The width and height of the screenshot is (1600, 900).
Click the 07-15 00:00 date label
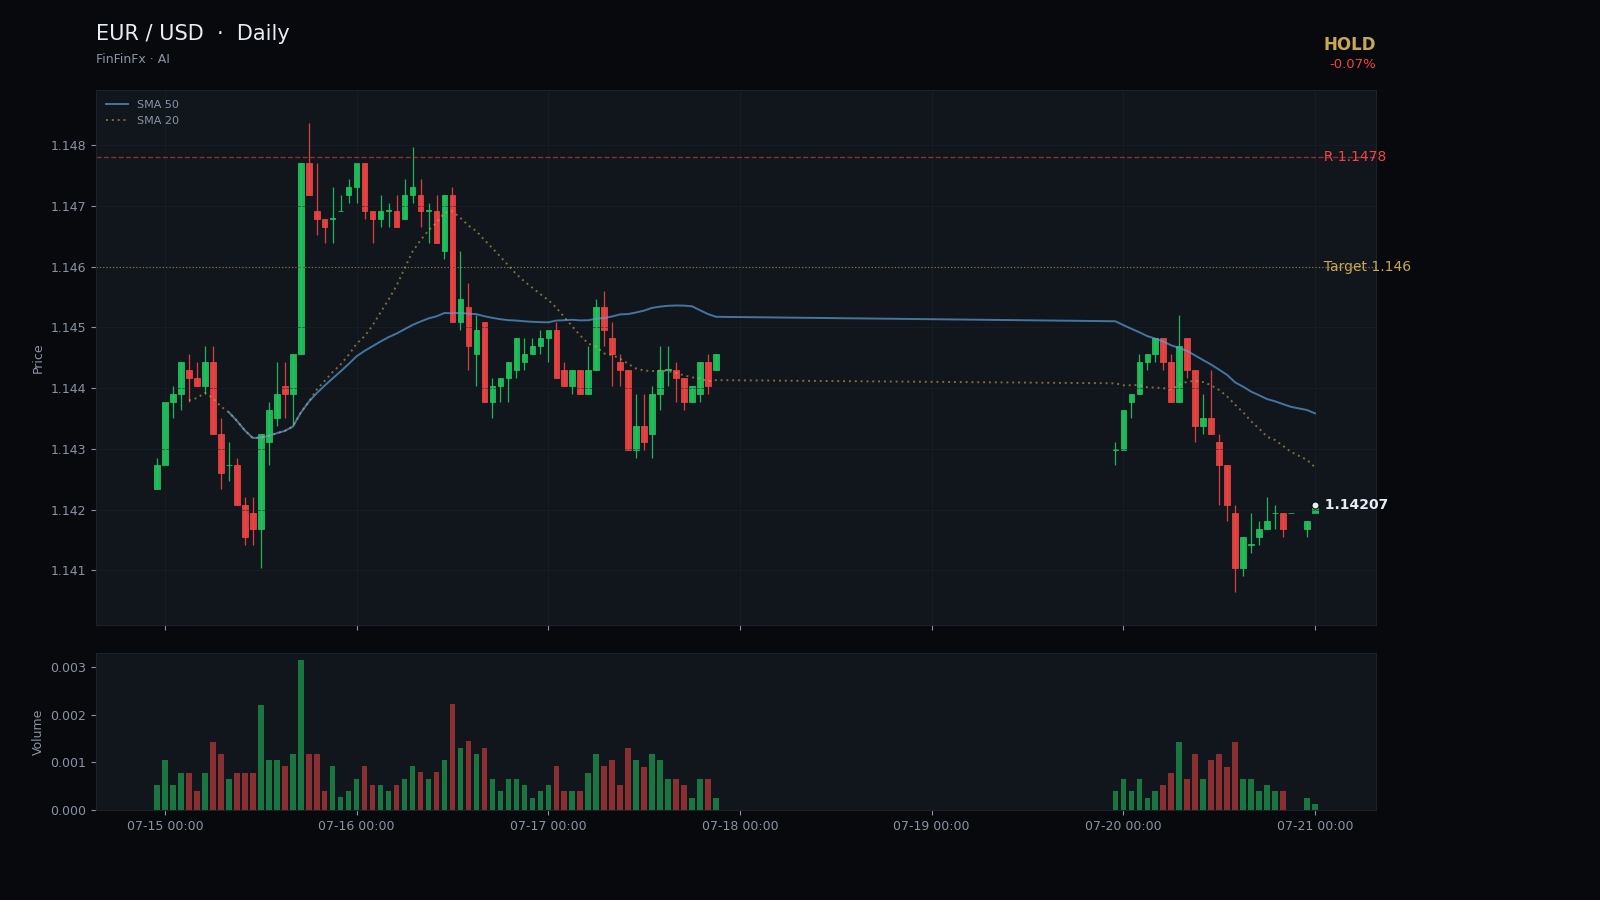pos(165,826)
